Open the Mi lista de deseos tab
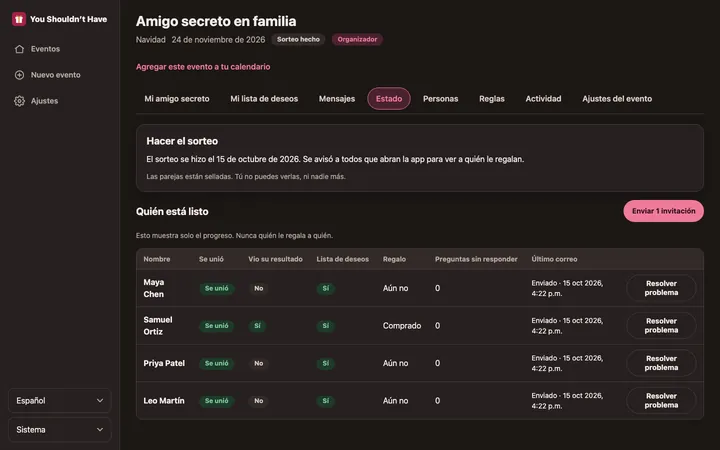 (x=264, y=99)
